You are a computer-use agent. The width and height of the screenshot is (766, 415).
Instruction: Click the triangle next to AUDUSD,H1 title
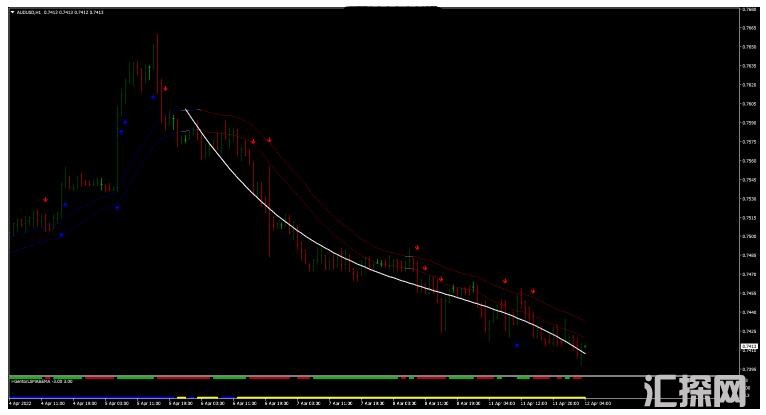click(x=12, y=12)
